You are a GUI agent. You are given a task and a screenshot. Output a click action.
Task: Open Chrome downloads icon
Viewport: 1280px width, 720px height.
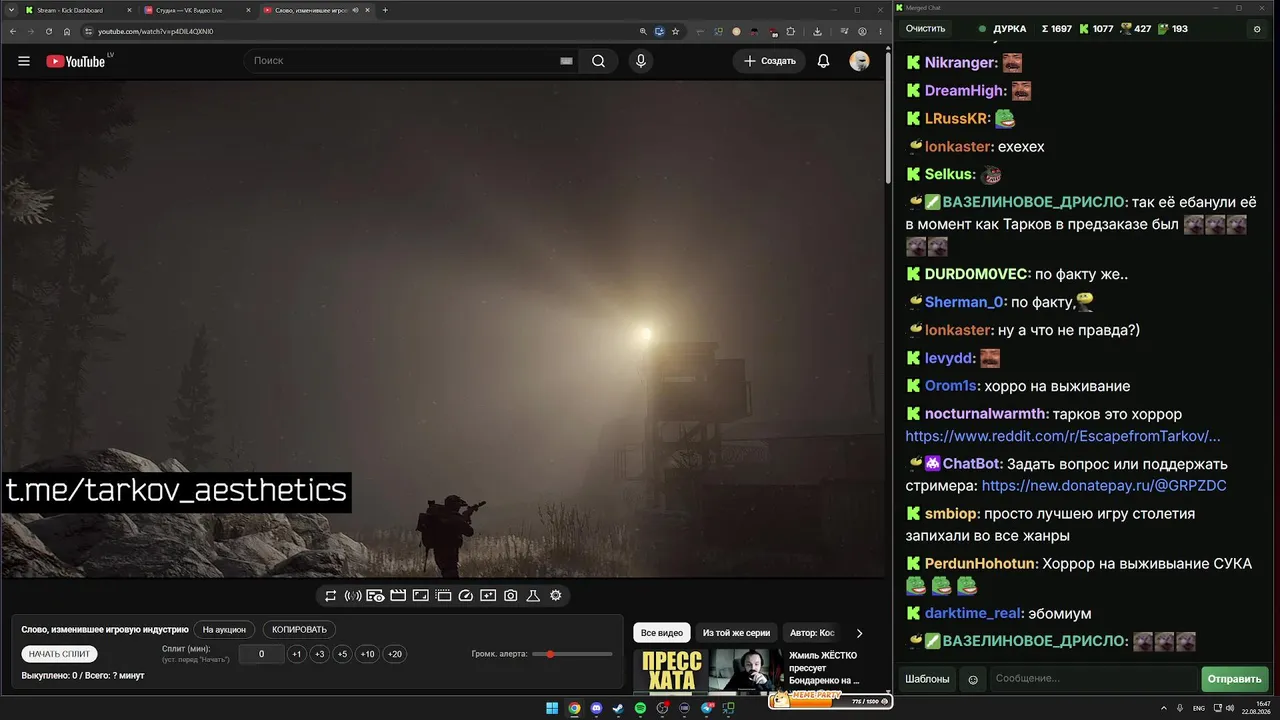click(817, 31)
